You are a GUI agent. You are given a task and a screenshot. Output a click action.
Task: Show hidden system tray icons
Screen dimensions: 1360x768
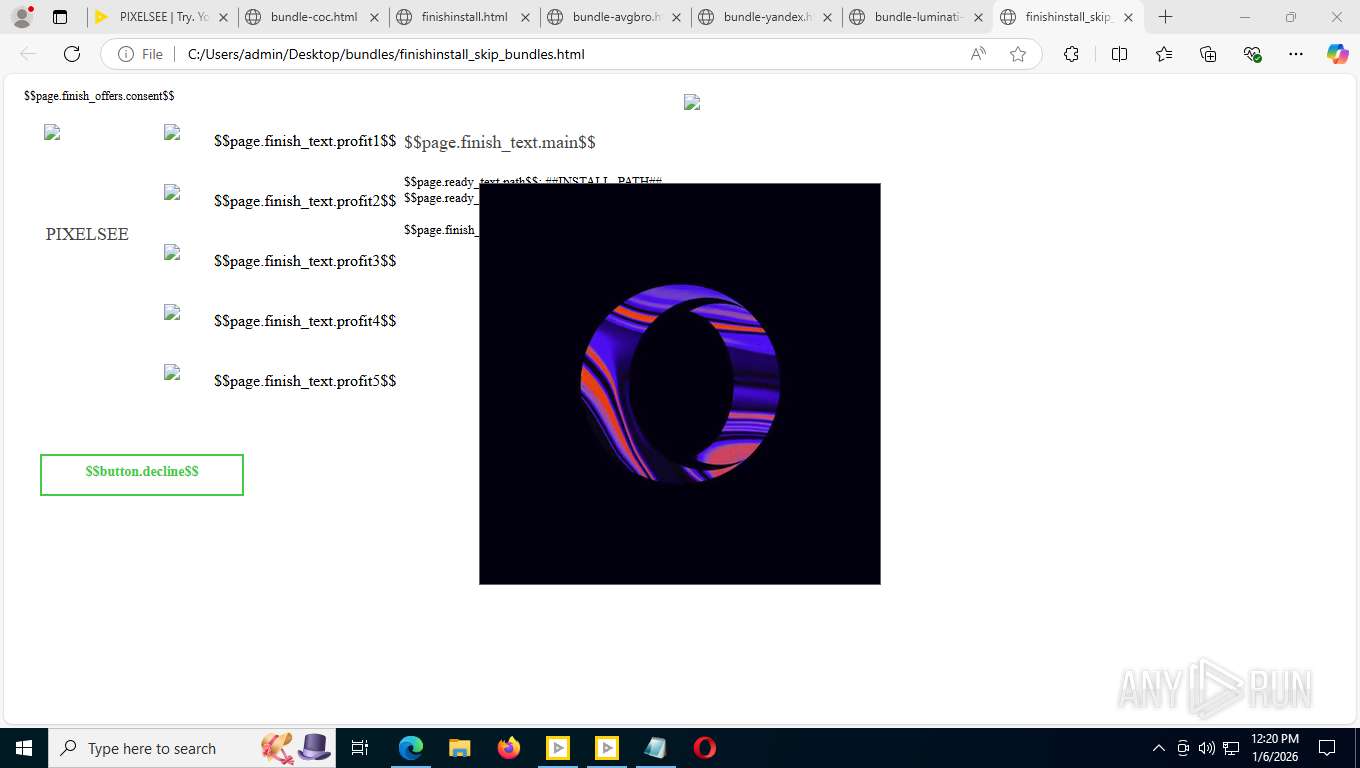pyautogui.click(x=1159, y=748)
